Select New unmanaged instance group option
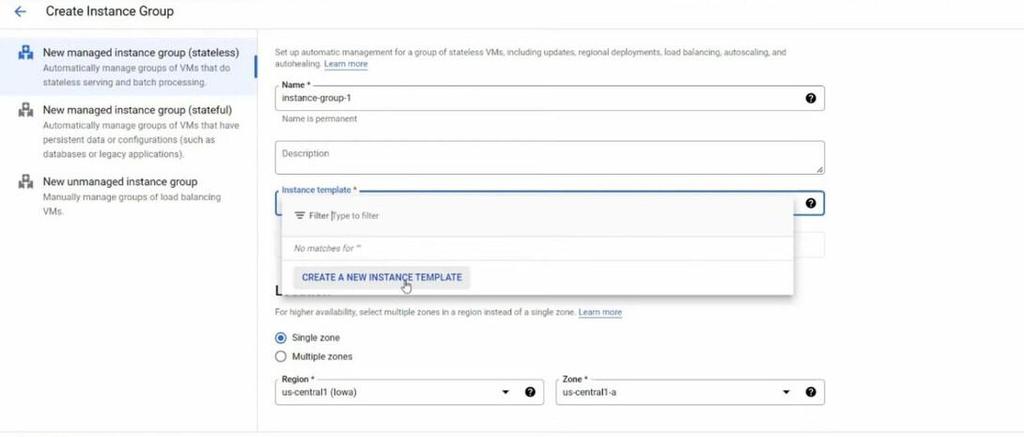This screenshot has height=437, width=1024. (x=120, y=182)
